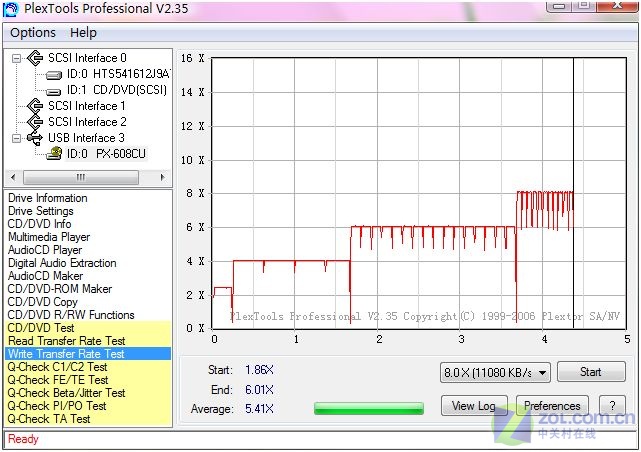Click the hard disk icon for HTS541612J9A
Viewport: 641px width, 452px height.
(x=54, y=75)
